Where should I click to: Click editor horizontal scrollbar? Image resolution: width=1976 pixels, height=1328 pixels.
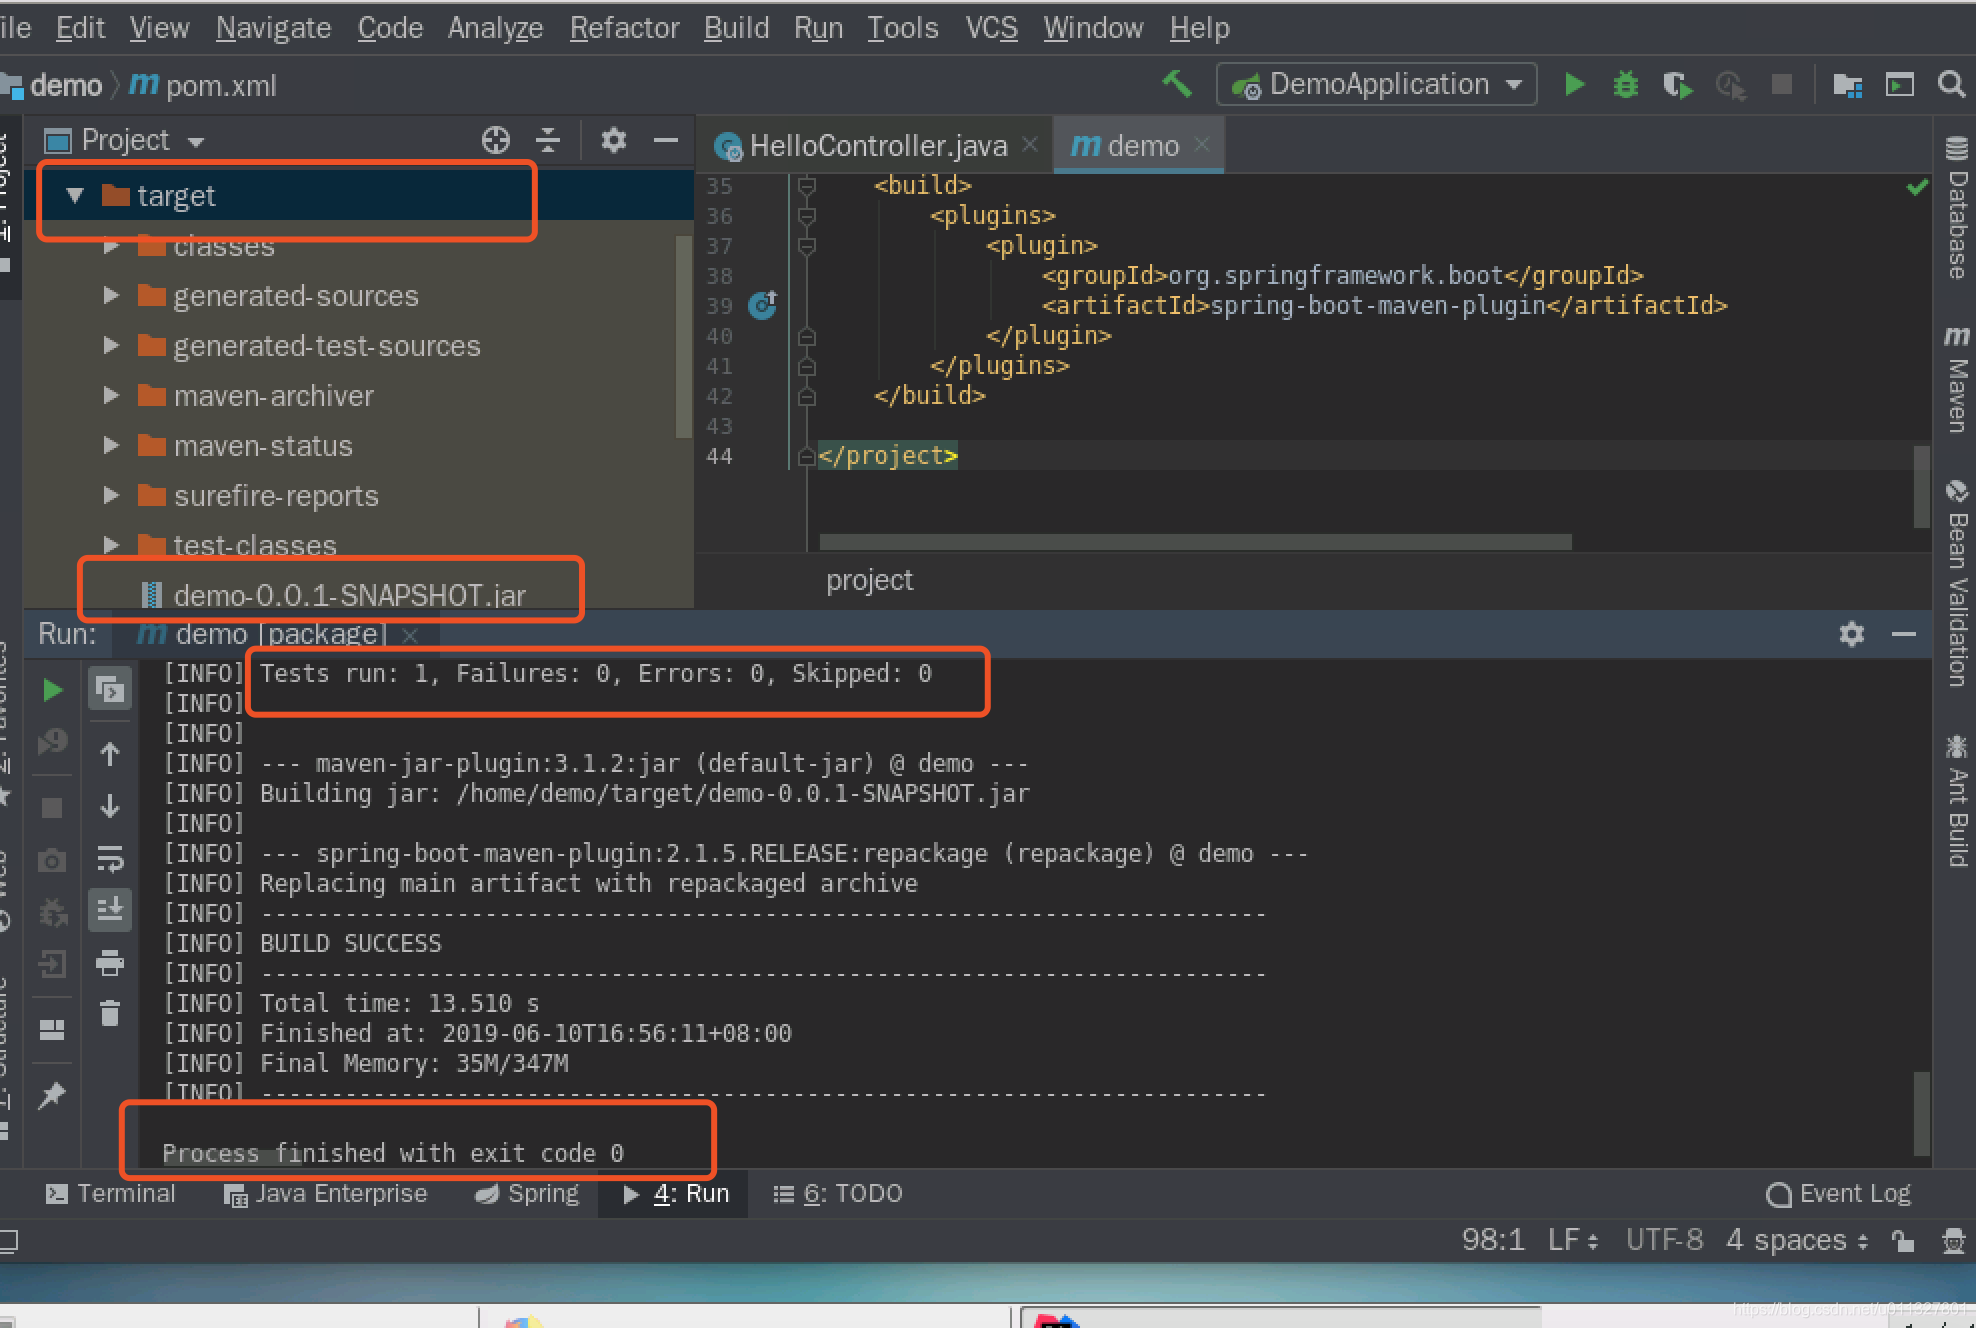(1195, 542)
